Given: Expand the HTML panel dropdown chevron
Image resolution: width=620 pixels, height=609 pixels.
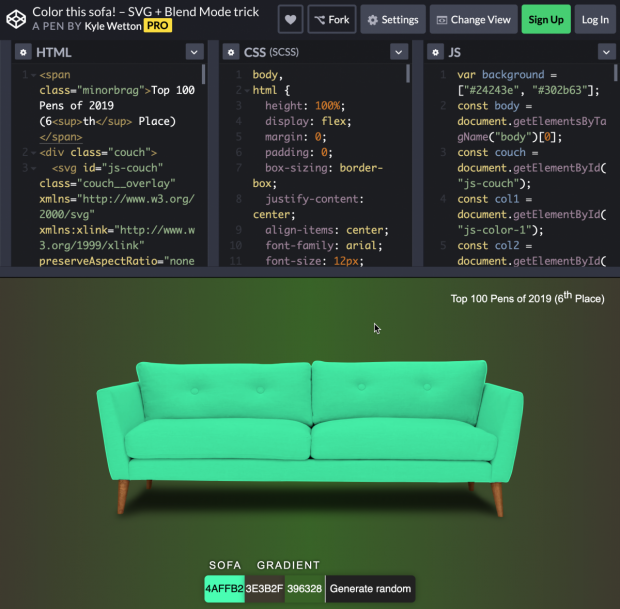Looking at the screenshot, I should click(195, 52).
